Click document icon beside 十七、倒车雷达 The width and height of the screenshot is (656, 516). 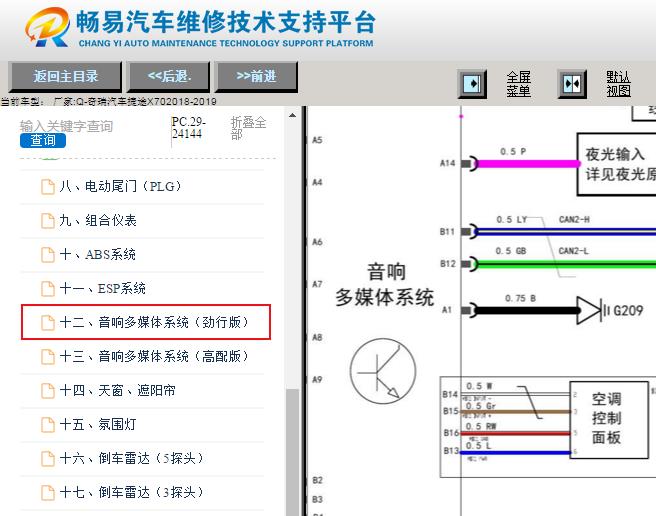48,492
